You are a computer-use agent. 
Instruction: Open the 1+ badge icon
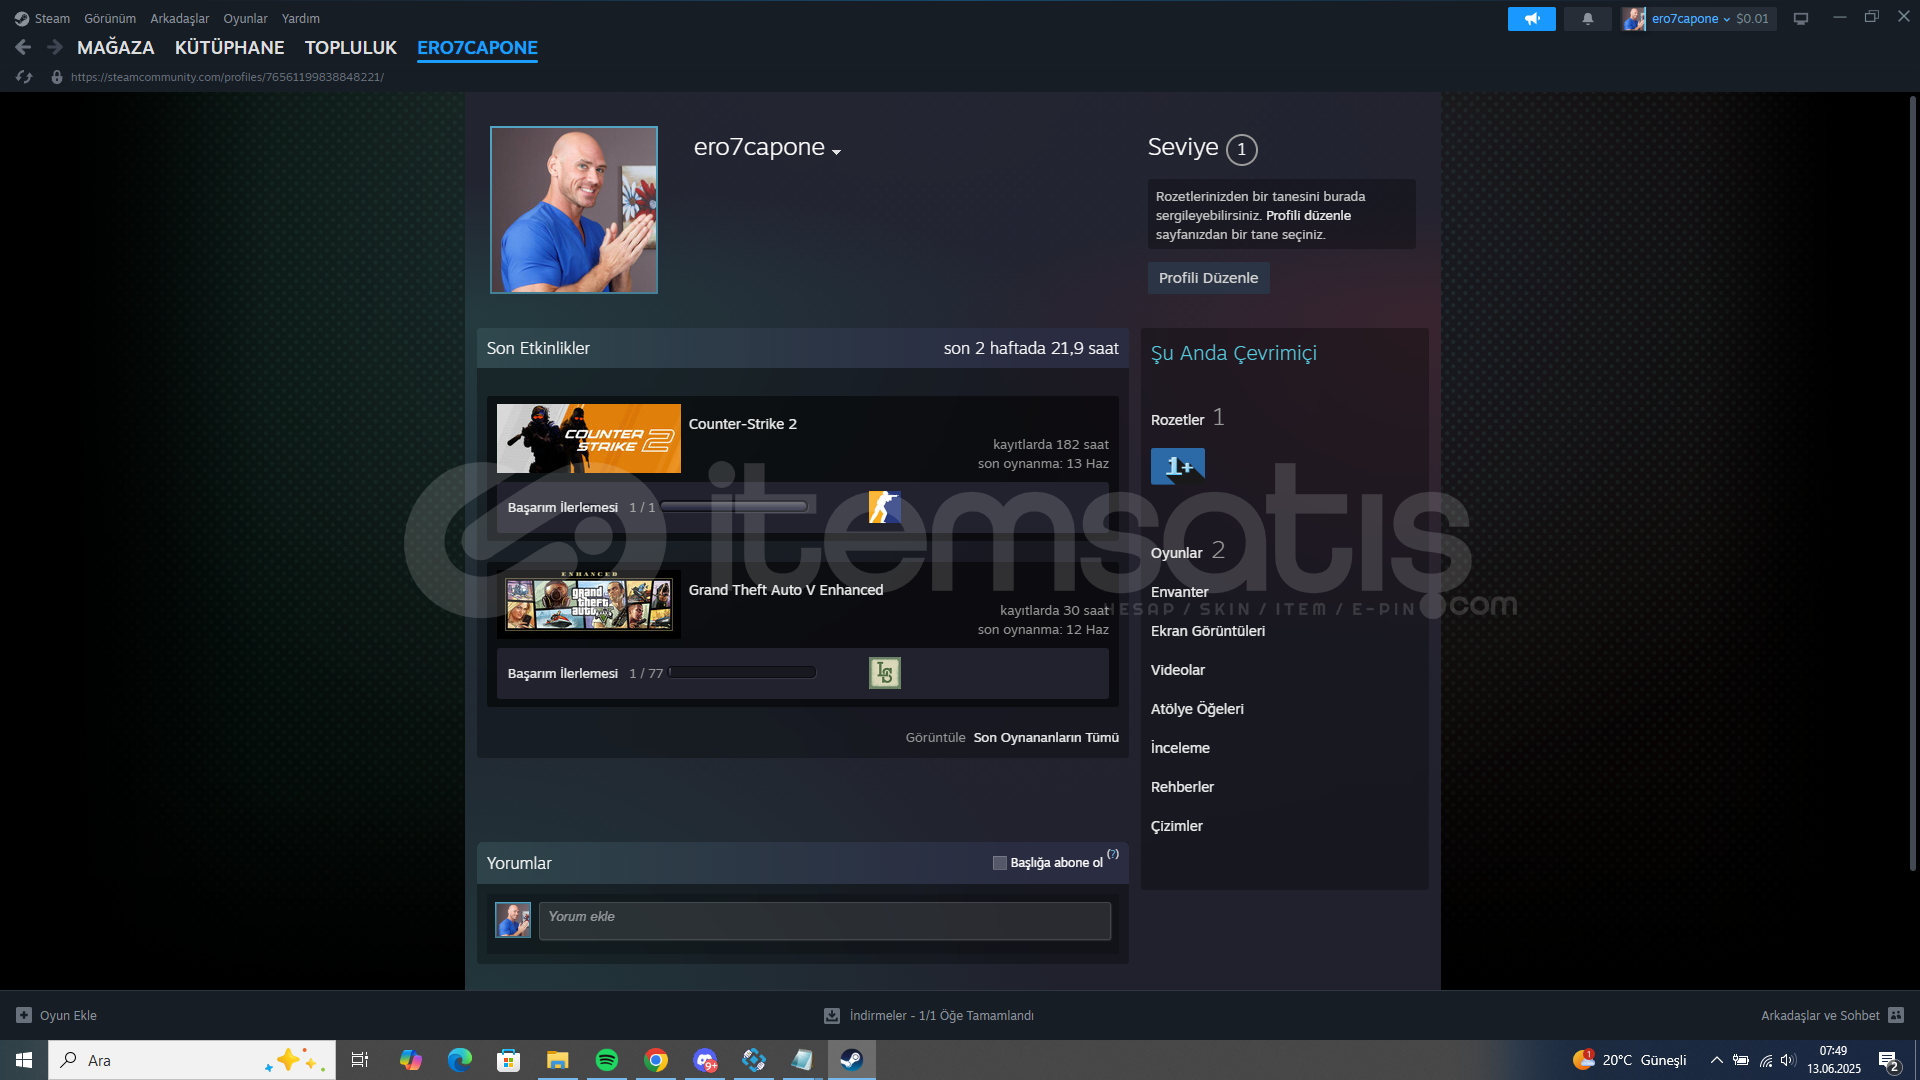1177,466
